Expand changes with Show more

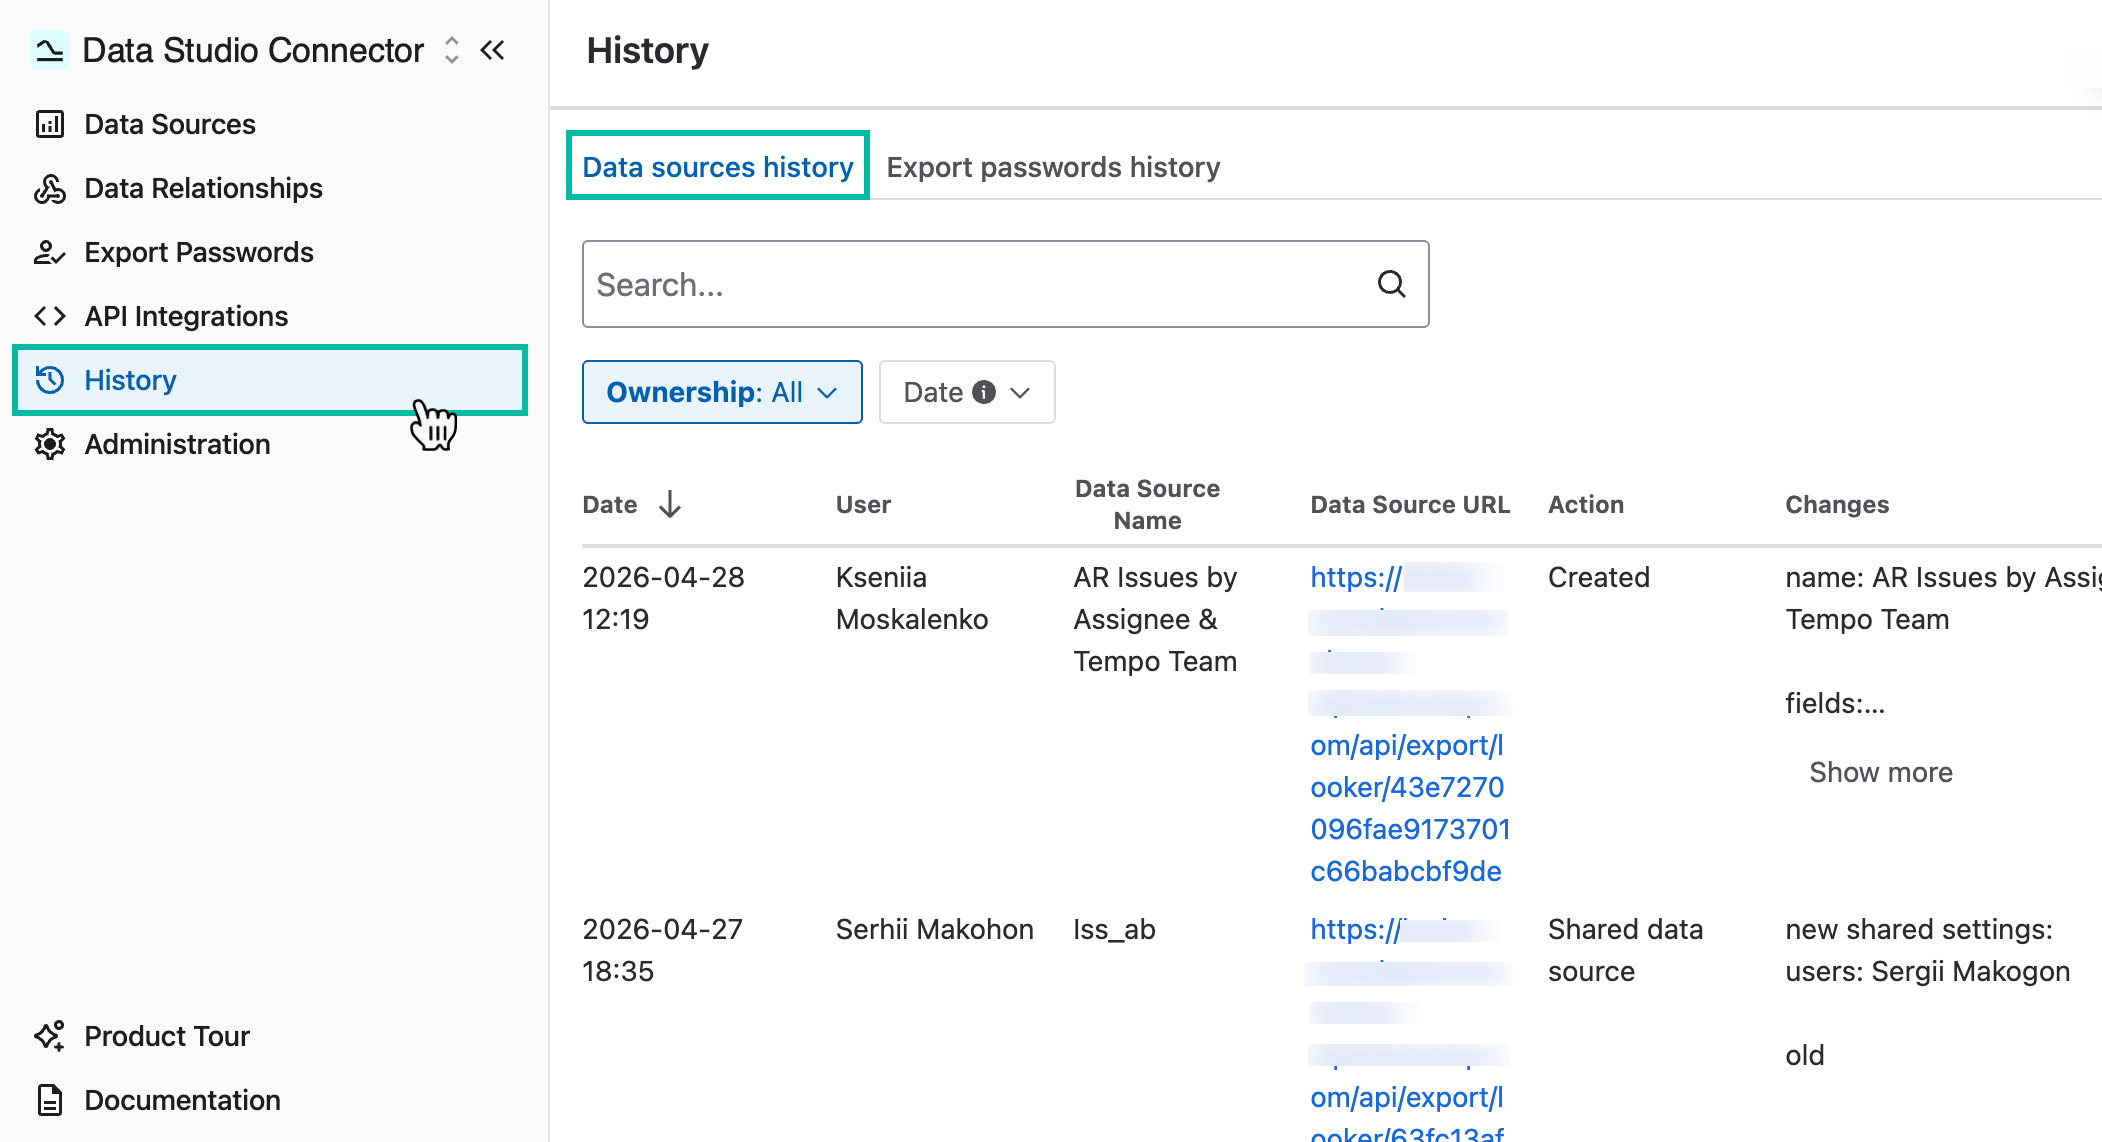pyautogui.click(x=1880, y=772)
